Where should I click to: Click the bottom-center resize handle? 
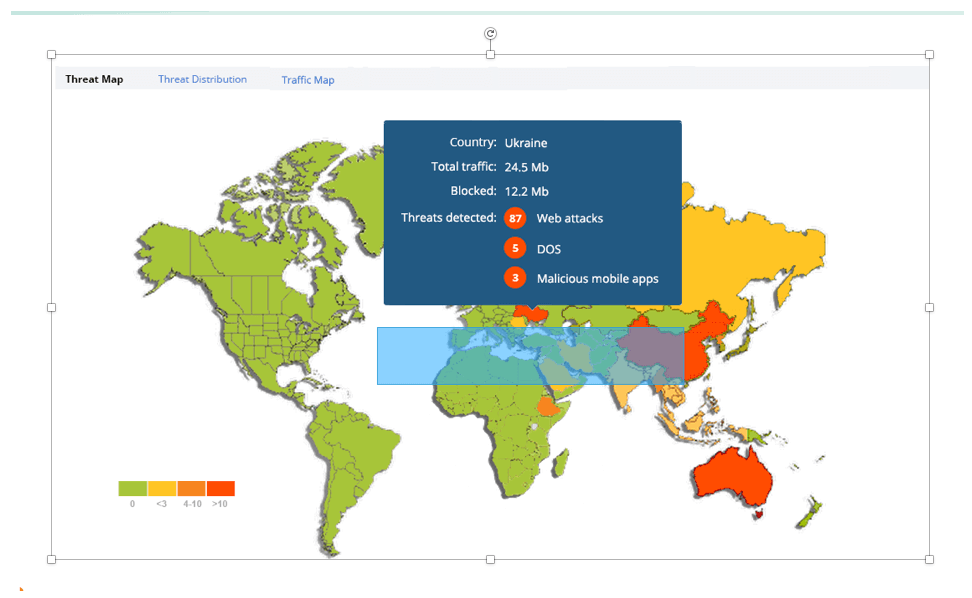(x=490, y=559)
